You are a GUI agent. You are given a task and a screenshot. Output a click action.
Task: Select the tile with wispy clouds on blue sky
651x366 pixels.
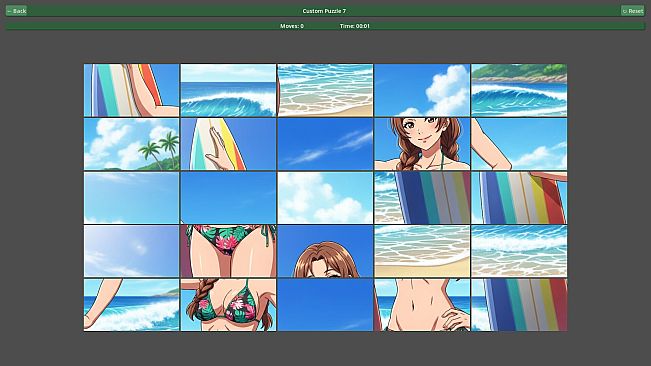(325, 144)
